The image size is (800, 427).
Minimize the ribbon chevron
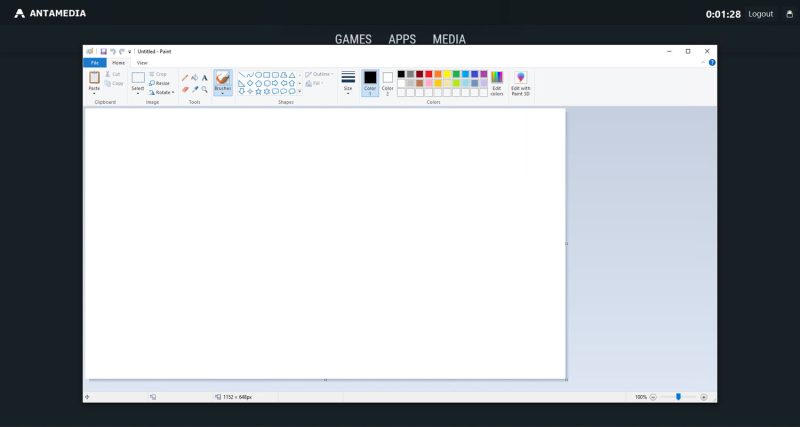point(703,62)
